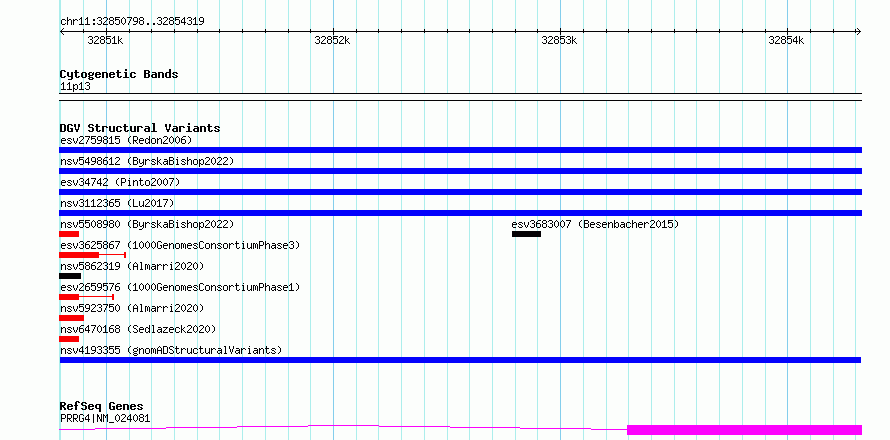Open nsv4193355 (gnomADStructuralVariants) label
Viewport: 890px width, 440px height.
171,350
